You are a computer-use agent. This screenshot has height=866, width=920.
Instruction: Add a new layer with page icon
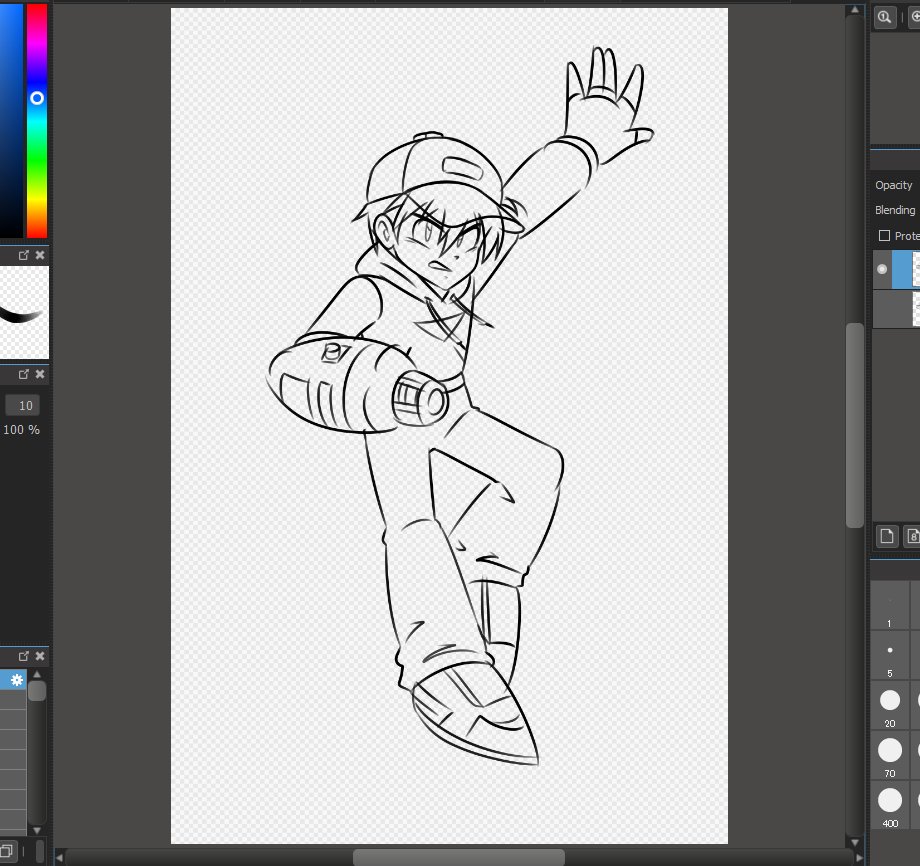coord(887,536)
